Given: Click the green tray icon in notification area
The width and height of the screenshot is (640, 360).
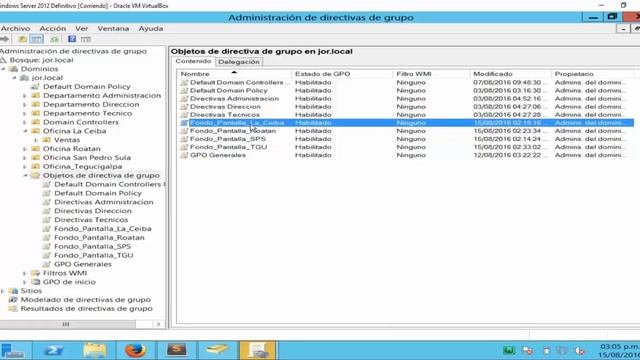Looking at the screenshot, I should point(509,350).
